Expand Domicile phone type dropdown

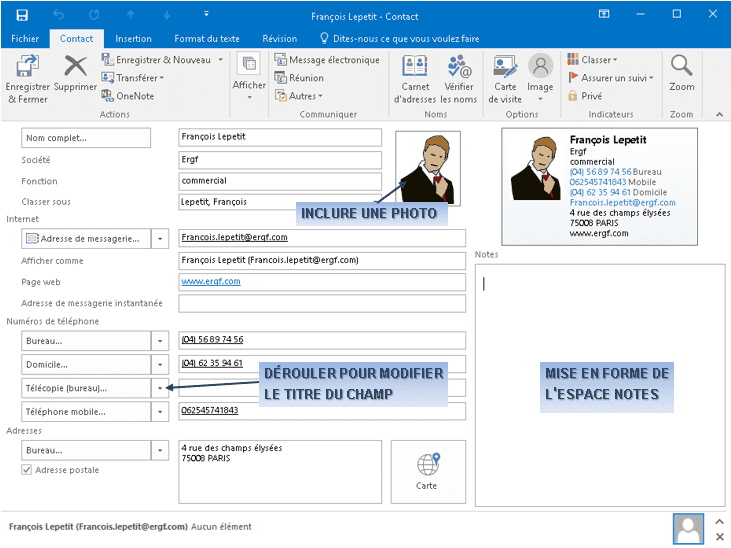click(160, 365)
